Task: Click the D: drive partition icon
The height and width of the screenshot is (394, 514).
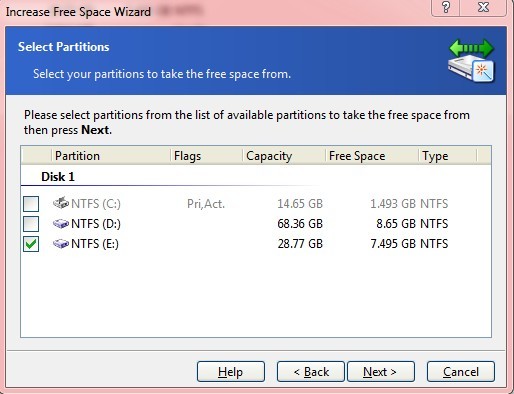Action: (x=61, y=223)
